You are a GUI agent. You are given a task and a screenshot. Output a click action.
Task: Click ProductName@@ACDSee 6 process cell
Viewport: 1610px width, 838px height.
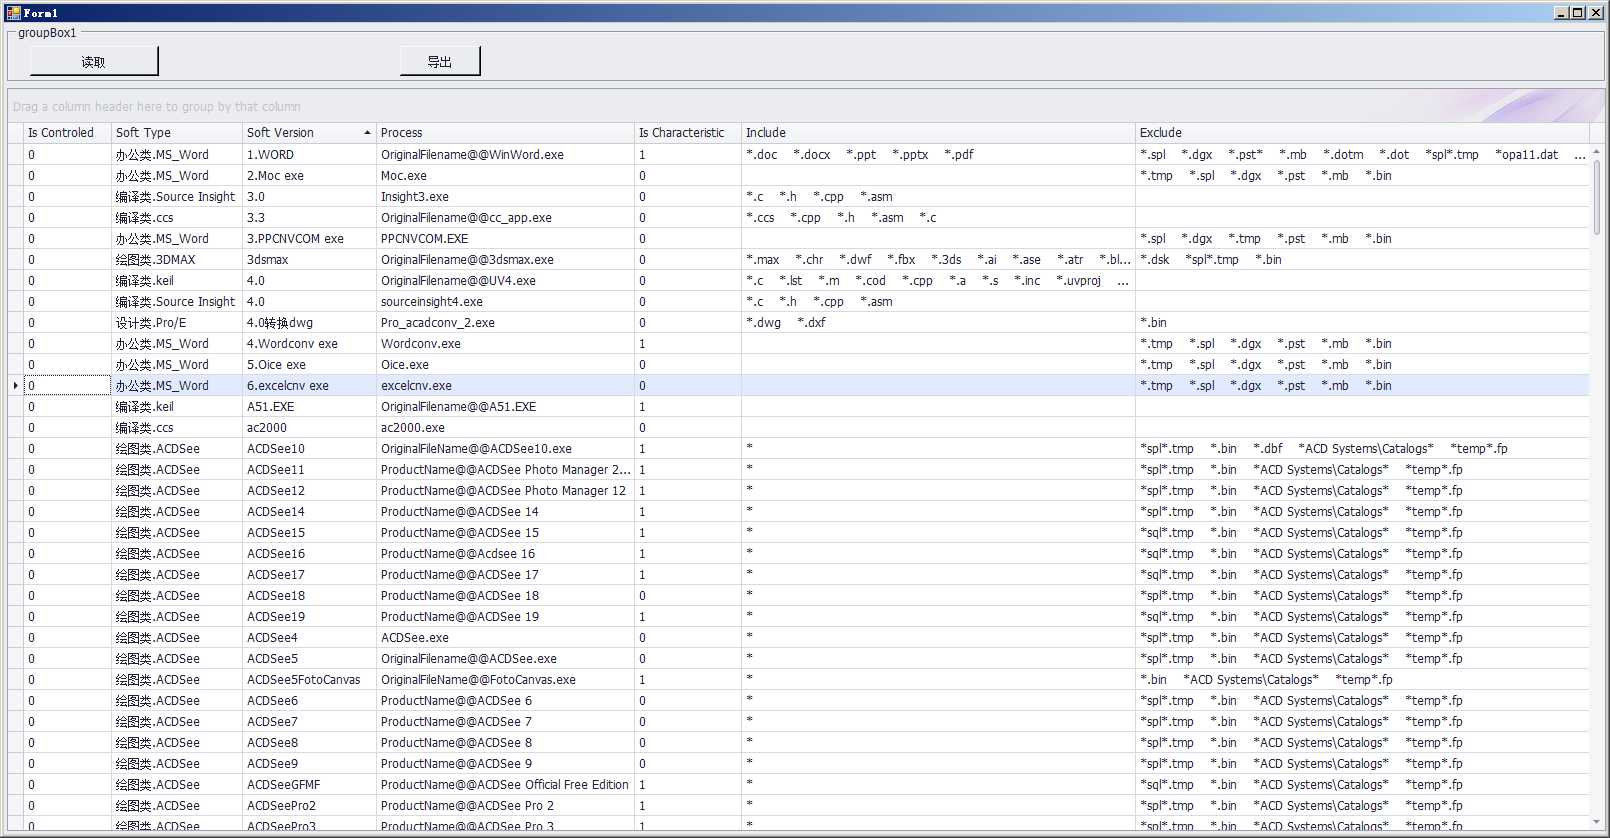point(505,700)
